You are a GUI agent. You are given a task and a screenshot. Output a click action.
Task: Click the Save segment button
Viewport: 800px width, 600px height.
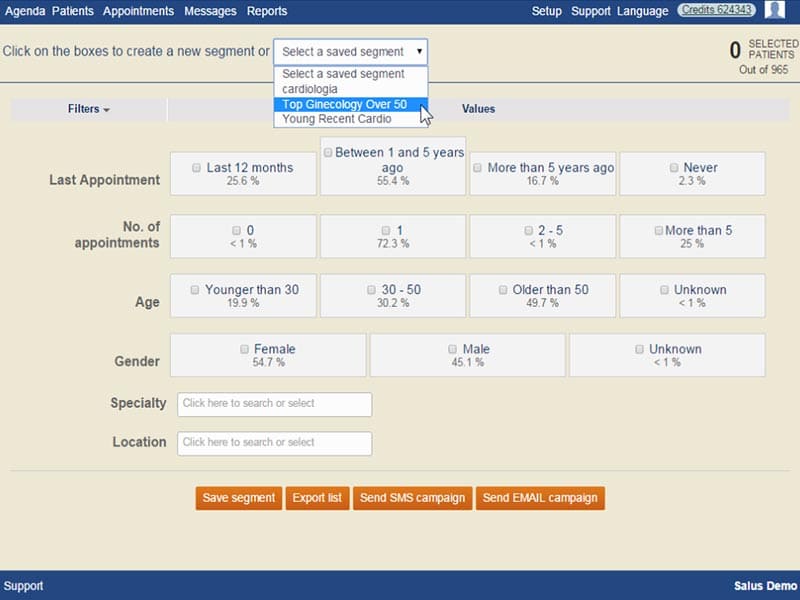coord(239,498)
